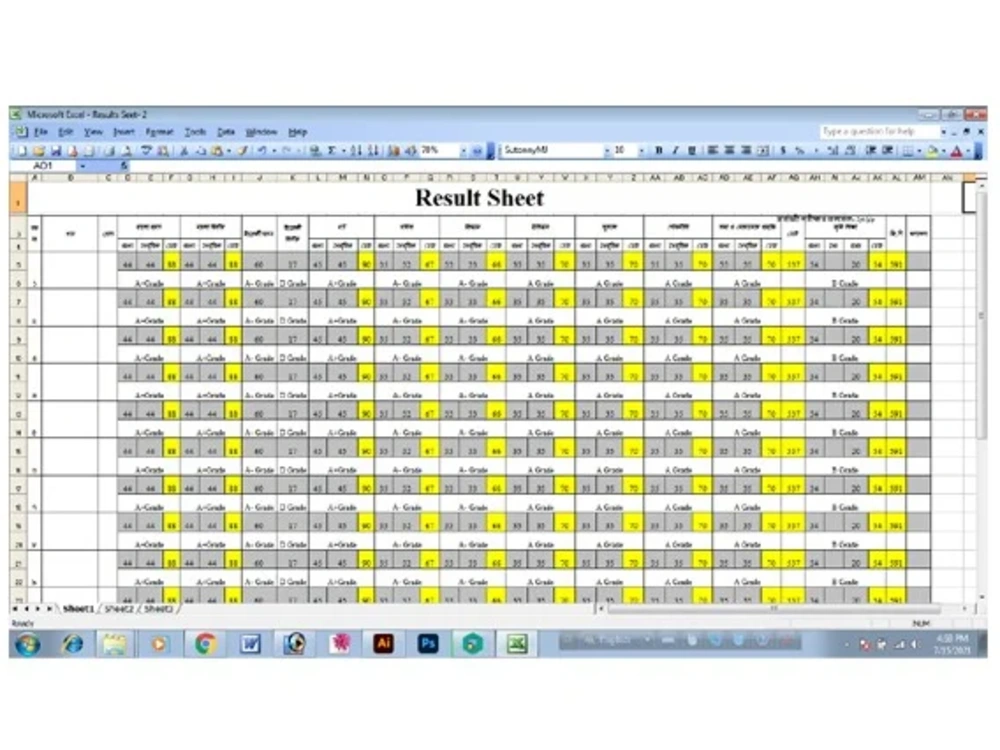Expand the Undo history dropdown arrow
The image size is (1000, 750).
pyautogui.click(x=274, y=151)
